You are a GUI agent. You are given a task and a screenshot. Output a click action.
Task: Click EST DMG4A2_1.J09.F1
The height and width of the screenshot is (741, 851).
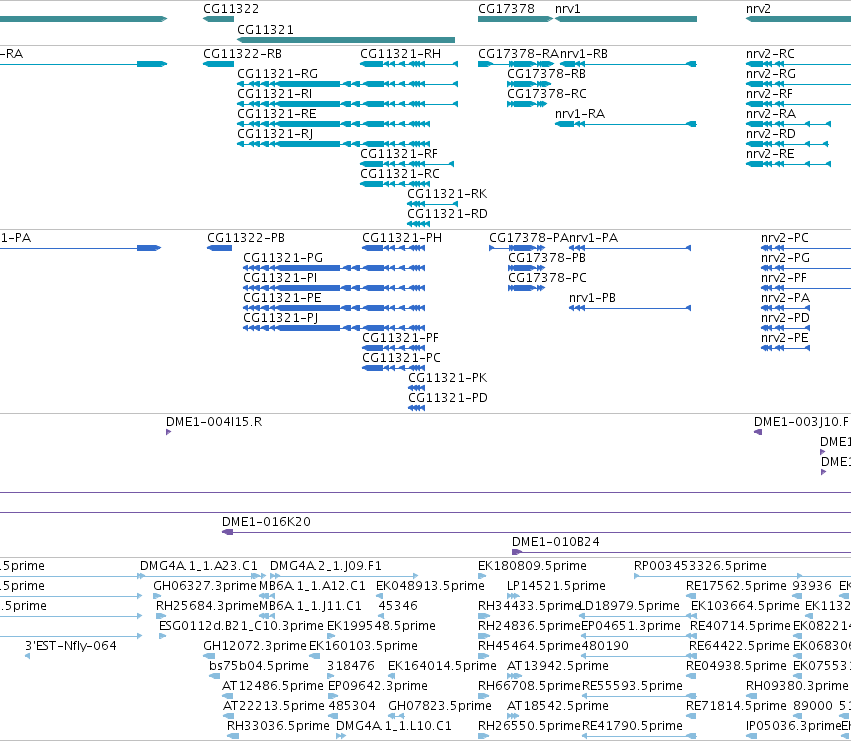pyautogui.click(x=326, y=566)
